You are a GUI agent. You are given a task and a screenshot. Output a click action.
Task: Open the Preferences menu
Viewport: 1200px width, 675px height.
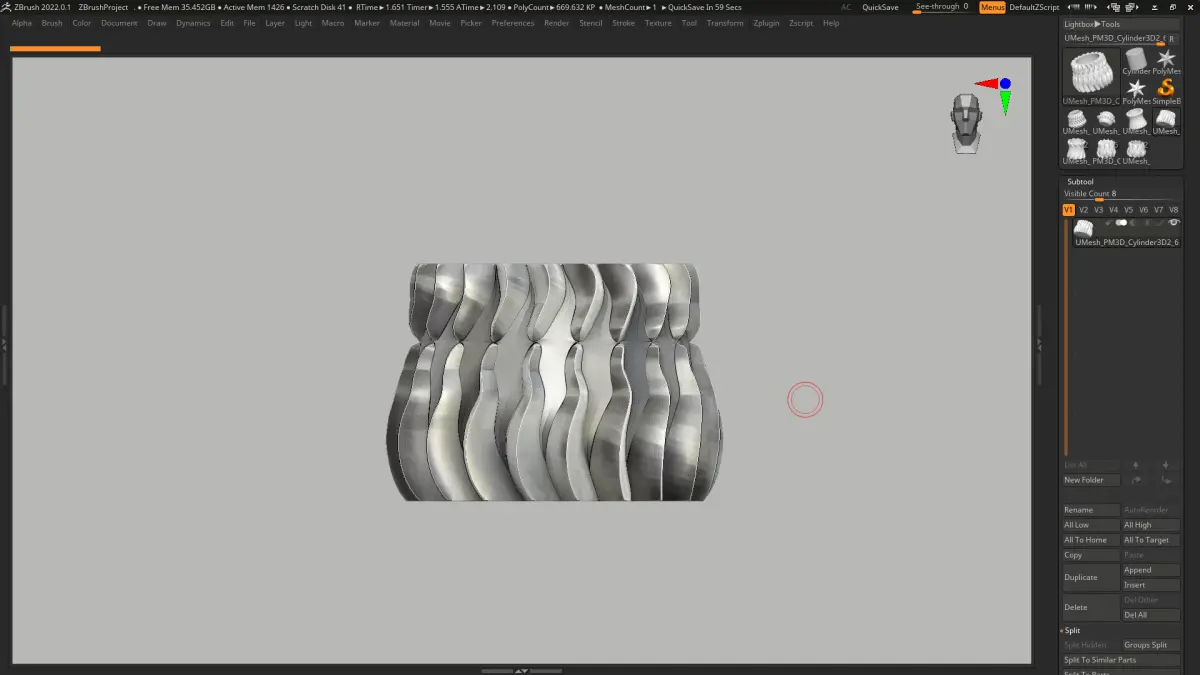512,23
